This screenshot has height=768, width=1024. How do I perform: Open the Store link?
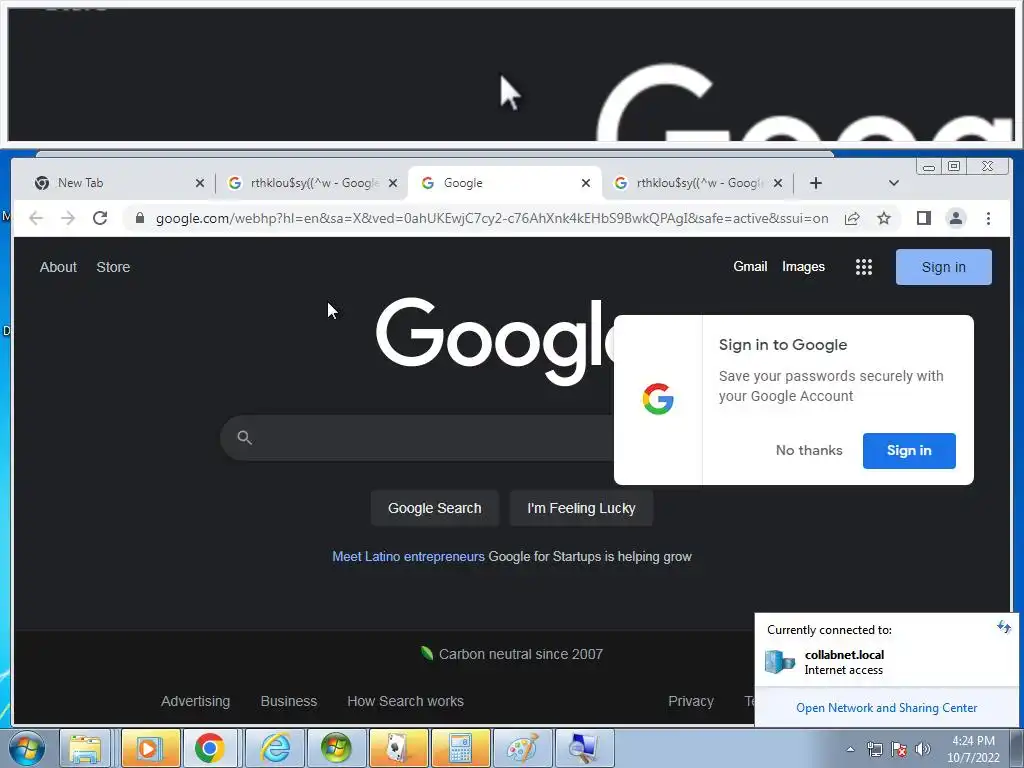tap(113, 267)
